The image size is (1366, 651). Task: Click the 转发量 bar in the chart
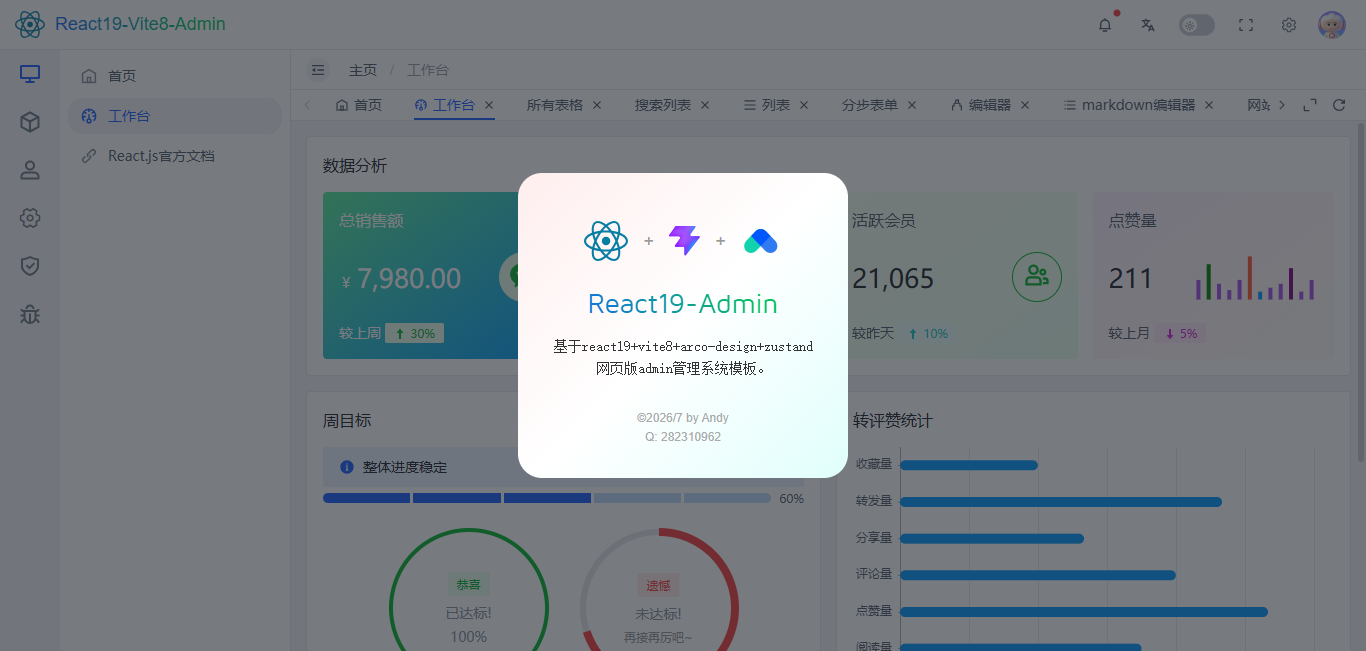click(1062, 502)
